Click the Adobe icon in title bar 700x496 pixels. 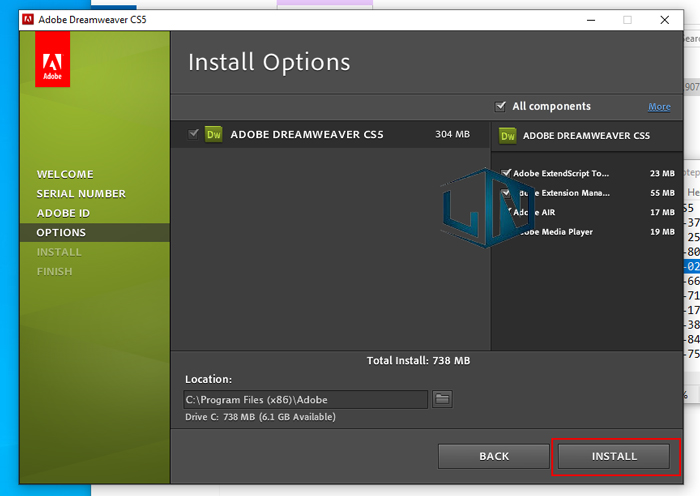click(x=28, y=19)
